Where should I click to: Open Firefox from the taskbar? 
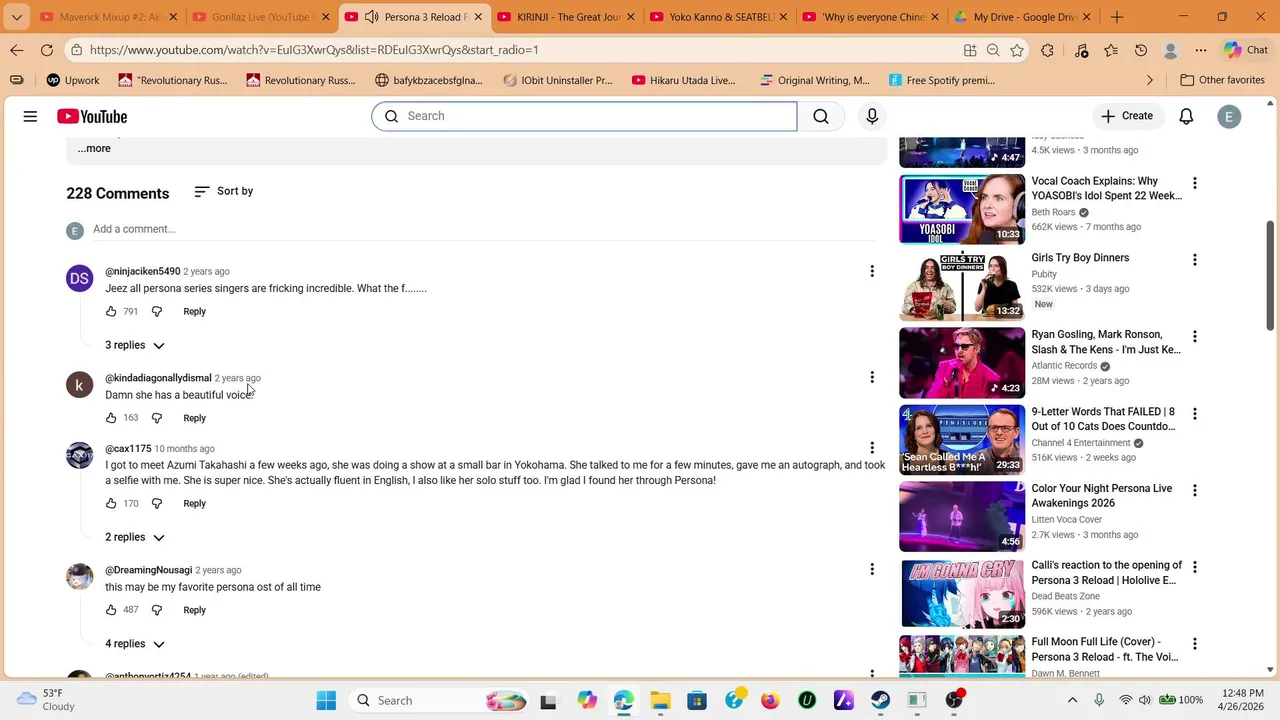tap(770, 700)
